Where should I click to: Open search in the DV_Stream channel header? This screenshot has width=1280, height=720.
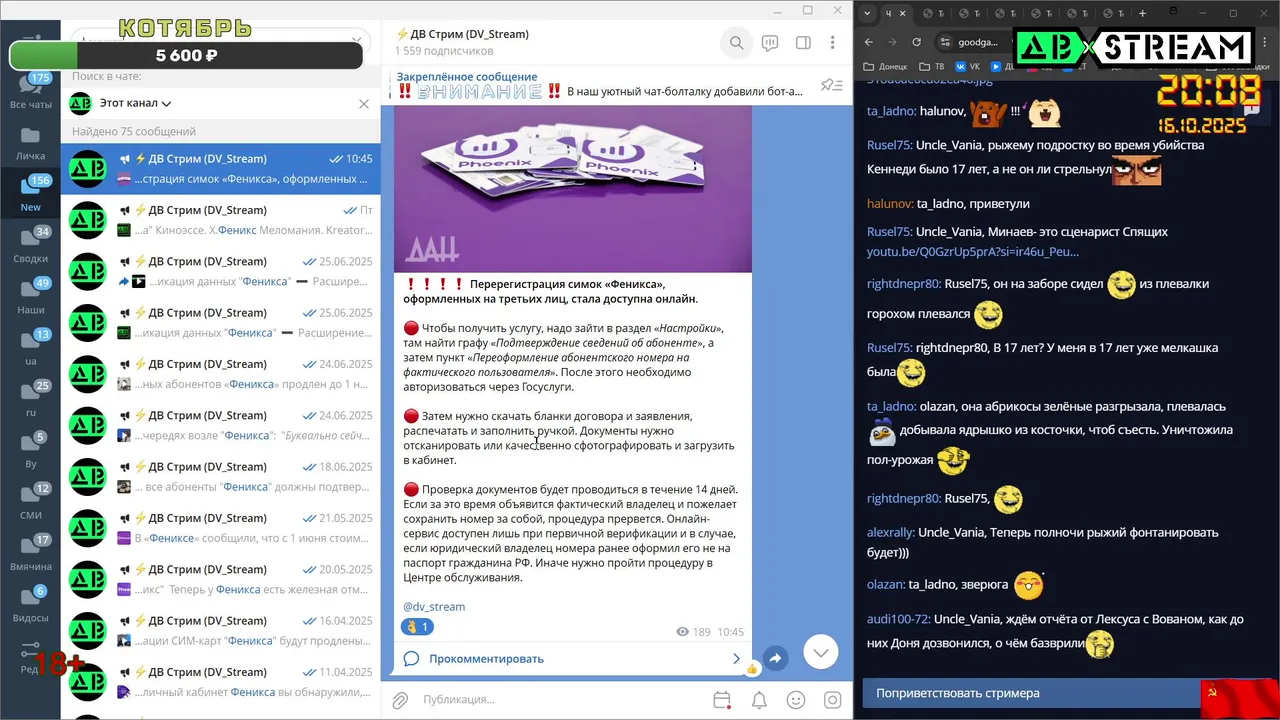tap(736, 43)
